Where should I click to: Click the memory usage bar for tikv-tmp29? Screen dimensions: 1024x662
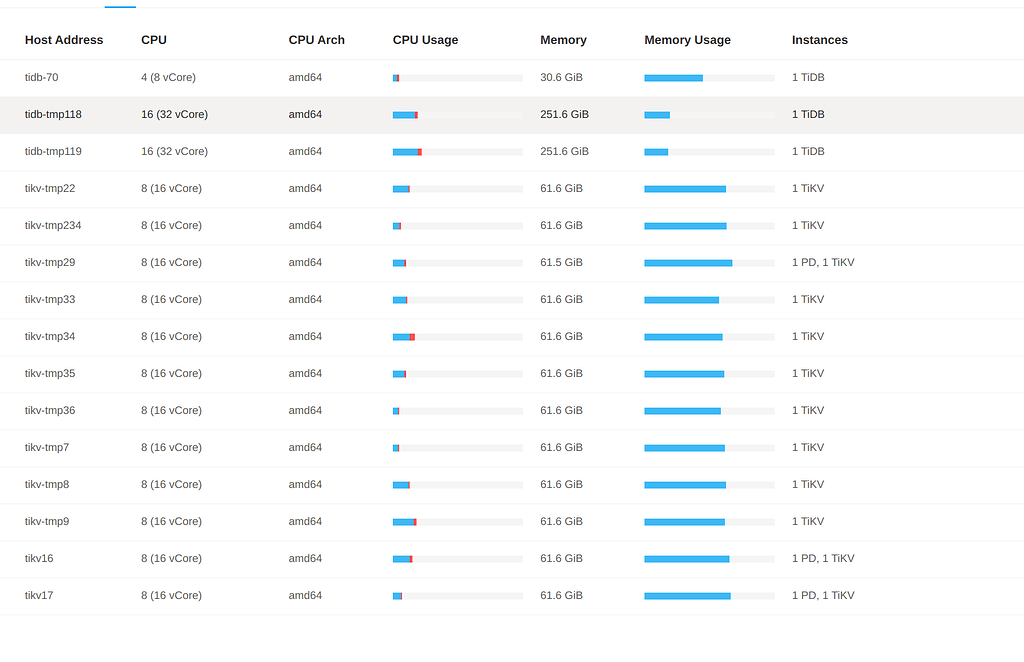click(x=708, y=263)
